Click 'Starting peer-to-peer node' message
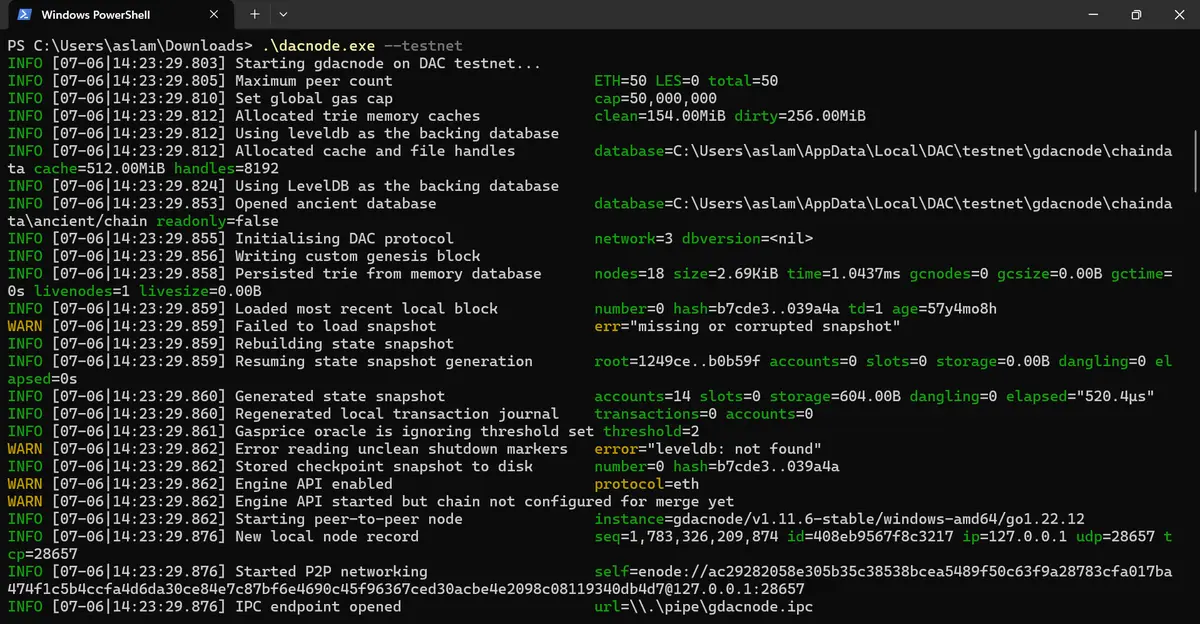The height and width of the screenshot is (624, 1200). click(x=349, y=518)
